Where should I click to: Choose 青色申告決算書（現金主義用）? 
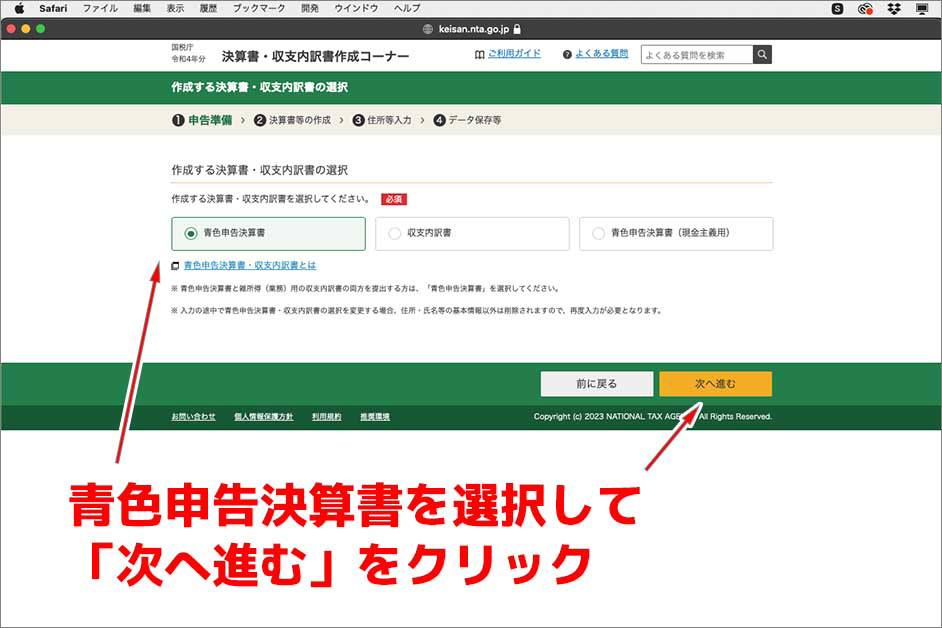pos(599,233)
